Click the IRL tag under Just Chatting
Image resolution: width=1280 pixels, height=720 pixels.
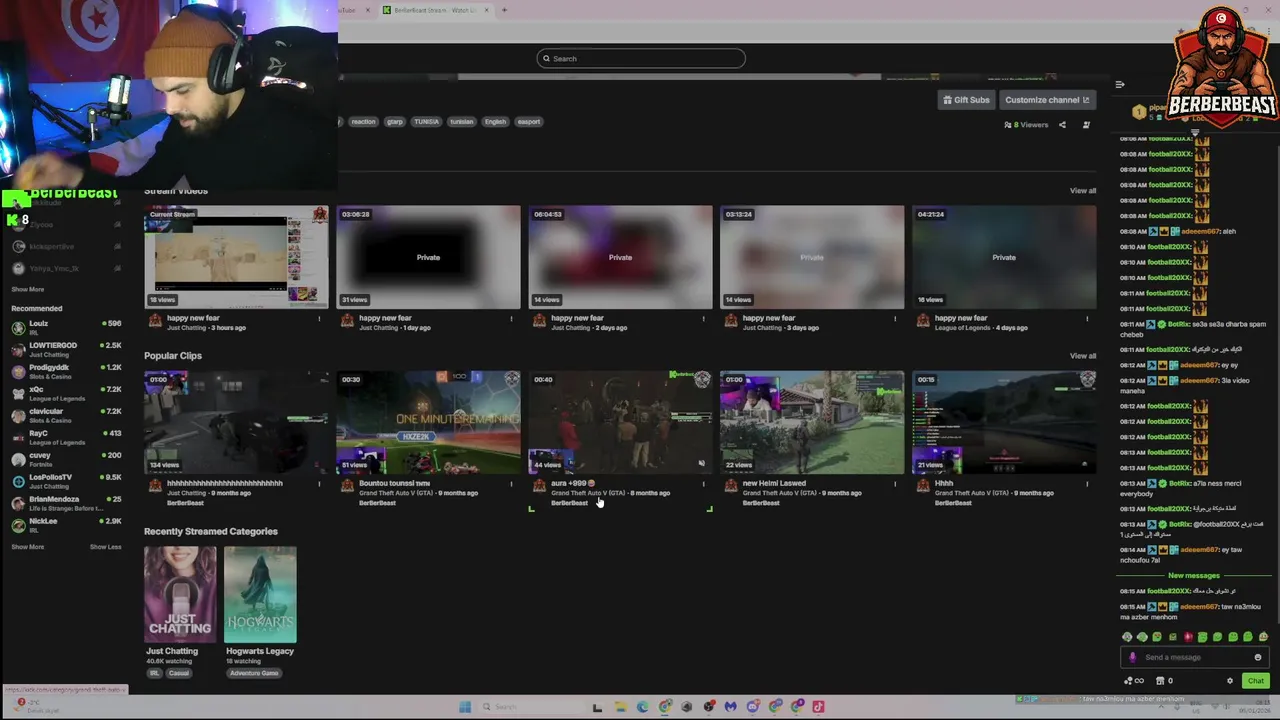click(154, 673)
